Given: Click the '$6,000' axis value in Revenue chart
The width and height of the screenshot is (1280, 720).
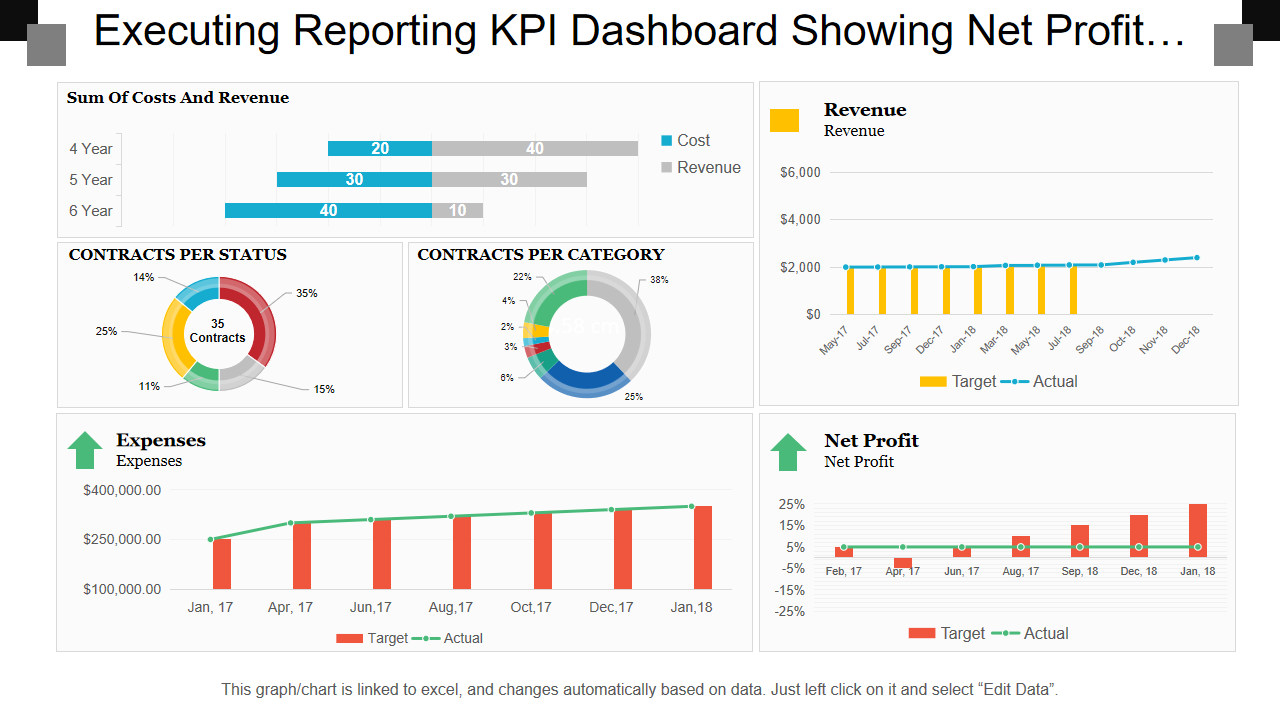Looking at the screenshot, I should pos(800,172).
